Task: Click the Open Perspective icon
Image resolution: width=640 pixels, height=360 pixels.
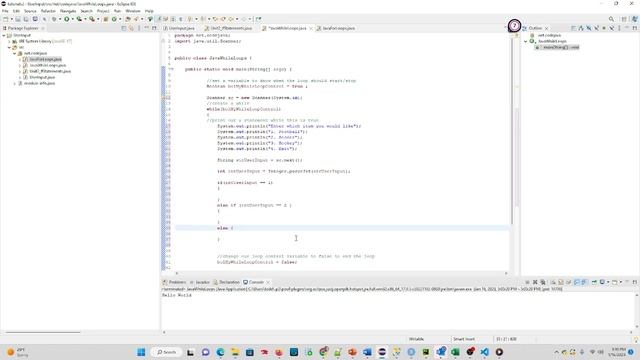Action: point(624,19)
